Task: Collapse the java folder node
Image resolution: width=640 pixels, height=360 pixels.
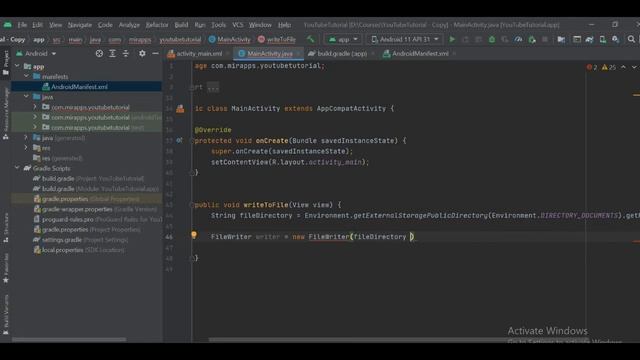Action: tap(26, 97)
